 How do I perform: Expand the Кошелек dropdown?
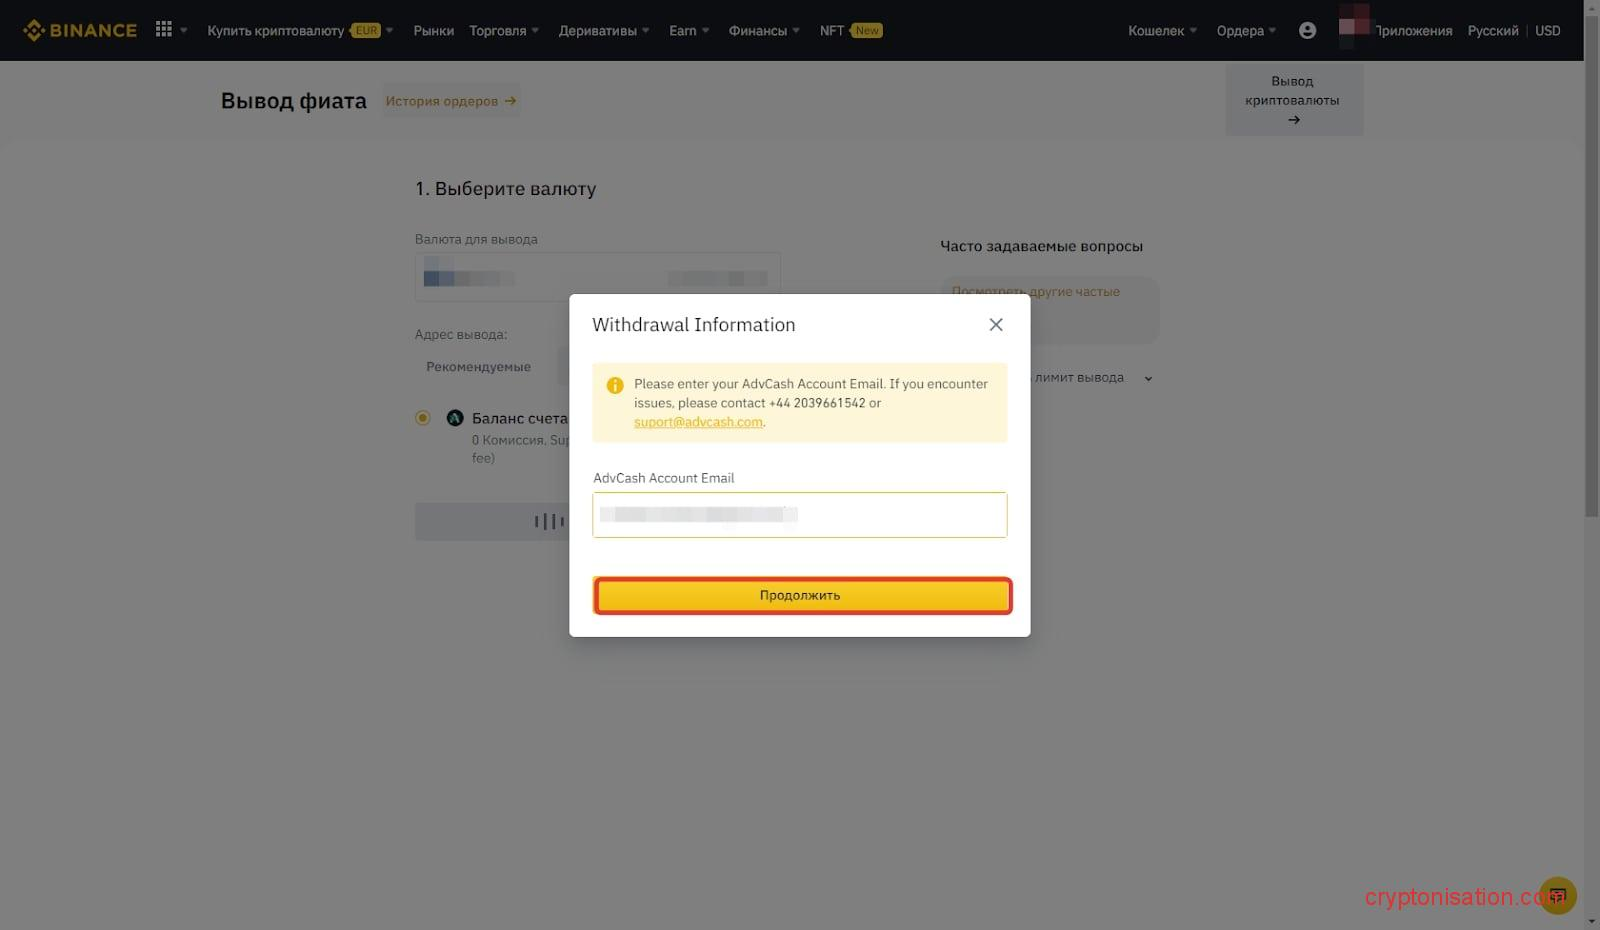[1159, 30]
